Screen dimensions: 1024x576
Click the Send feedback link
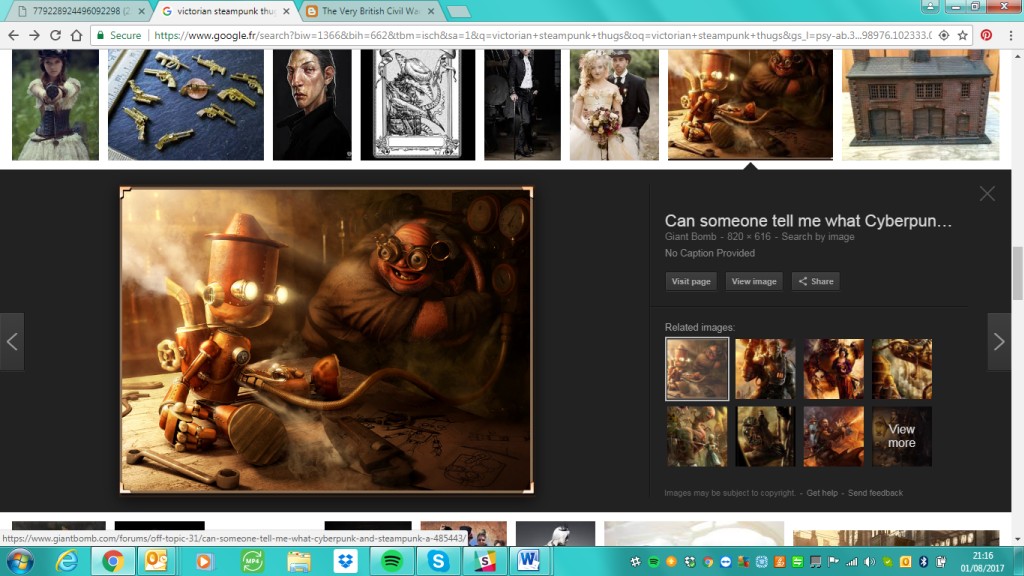pyautogui.click(x=875, y=493)
